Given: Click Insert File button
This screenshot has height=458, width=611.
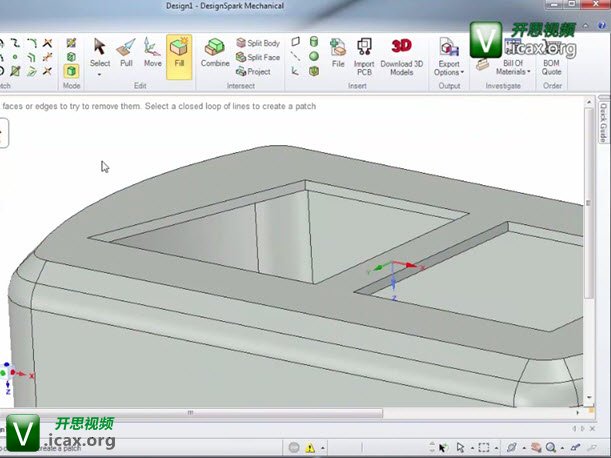Looking at the screenshot, I should point(338,53).
